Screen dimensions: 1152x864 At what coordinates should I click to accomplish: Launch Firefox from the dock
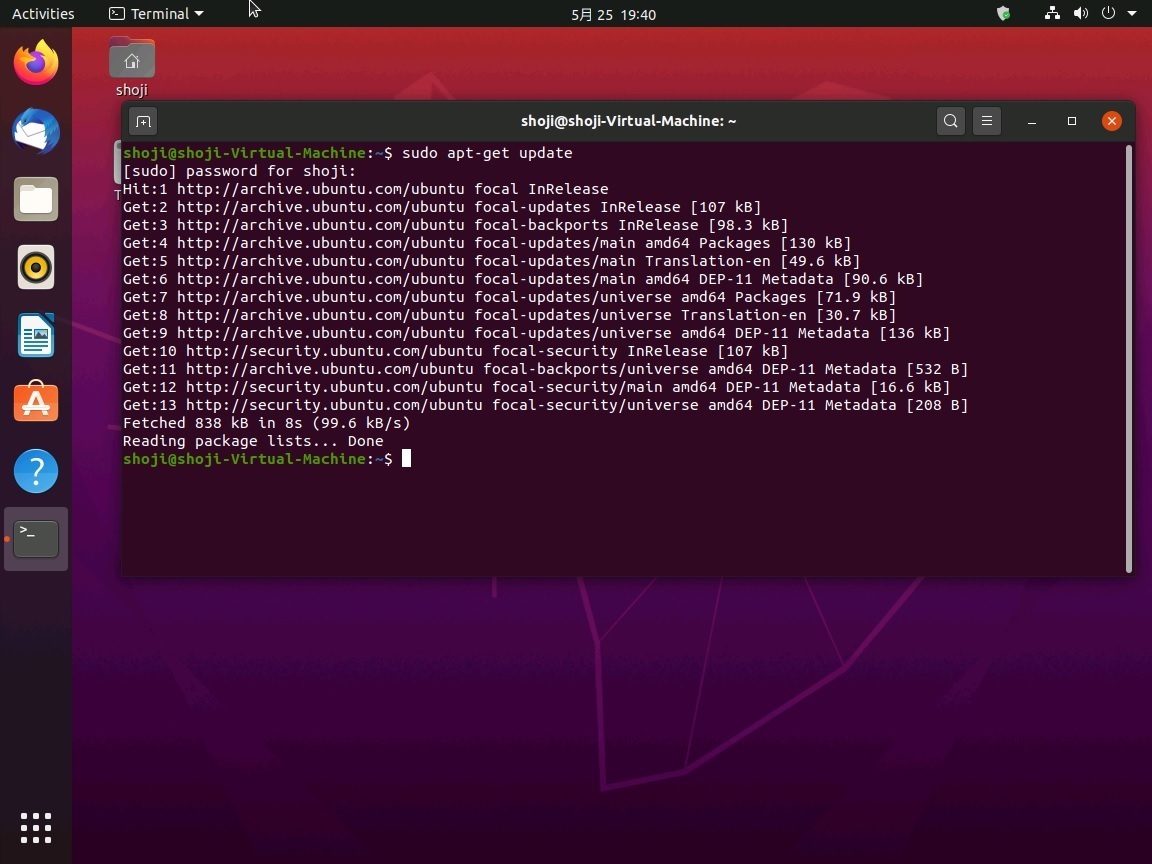tap(36, 63)
